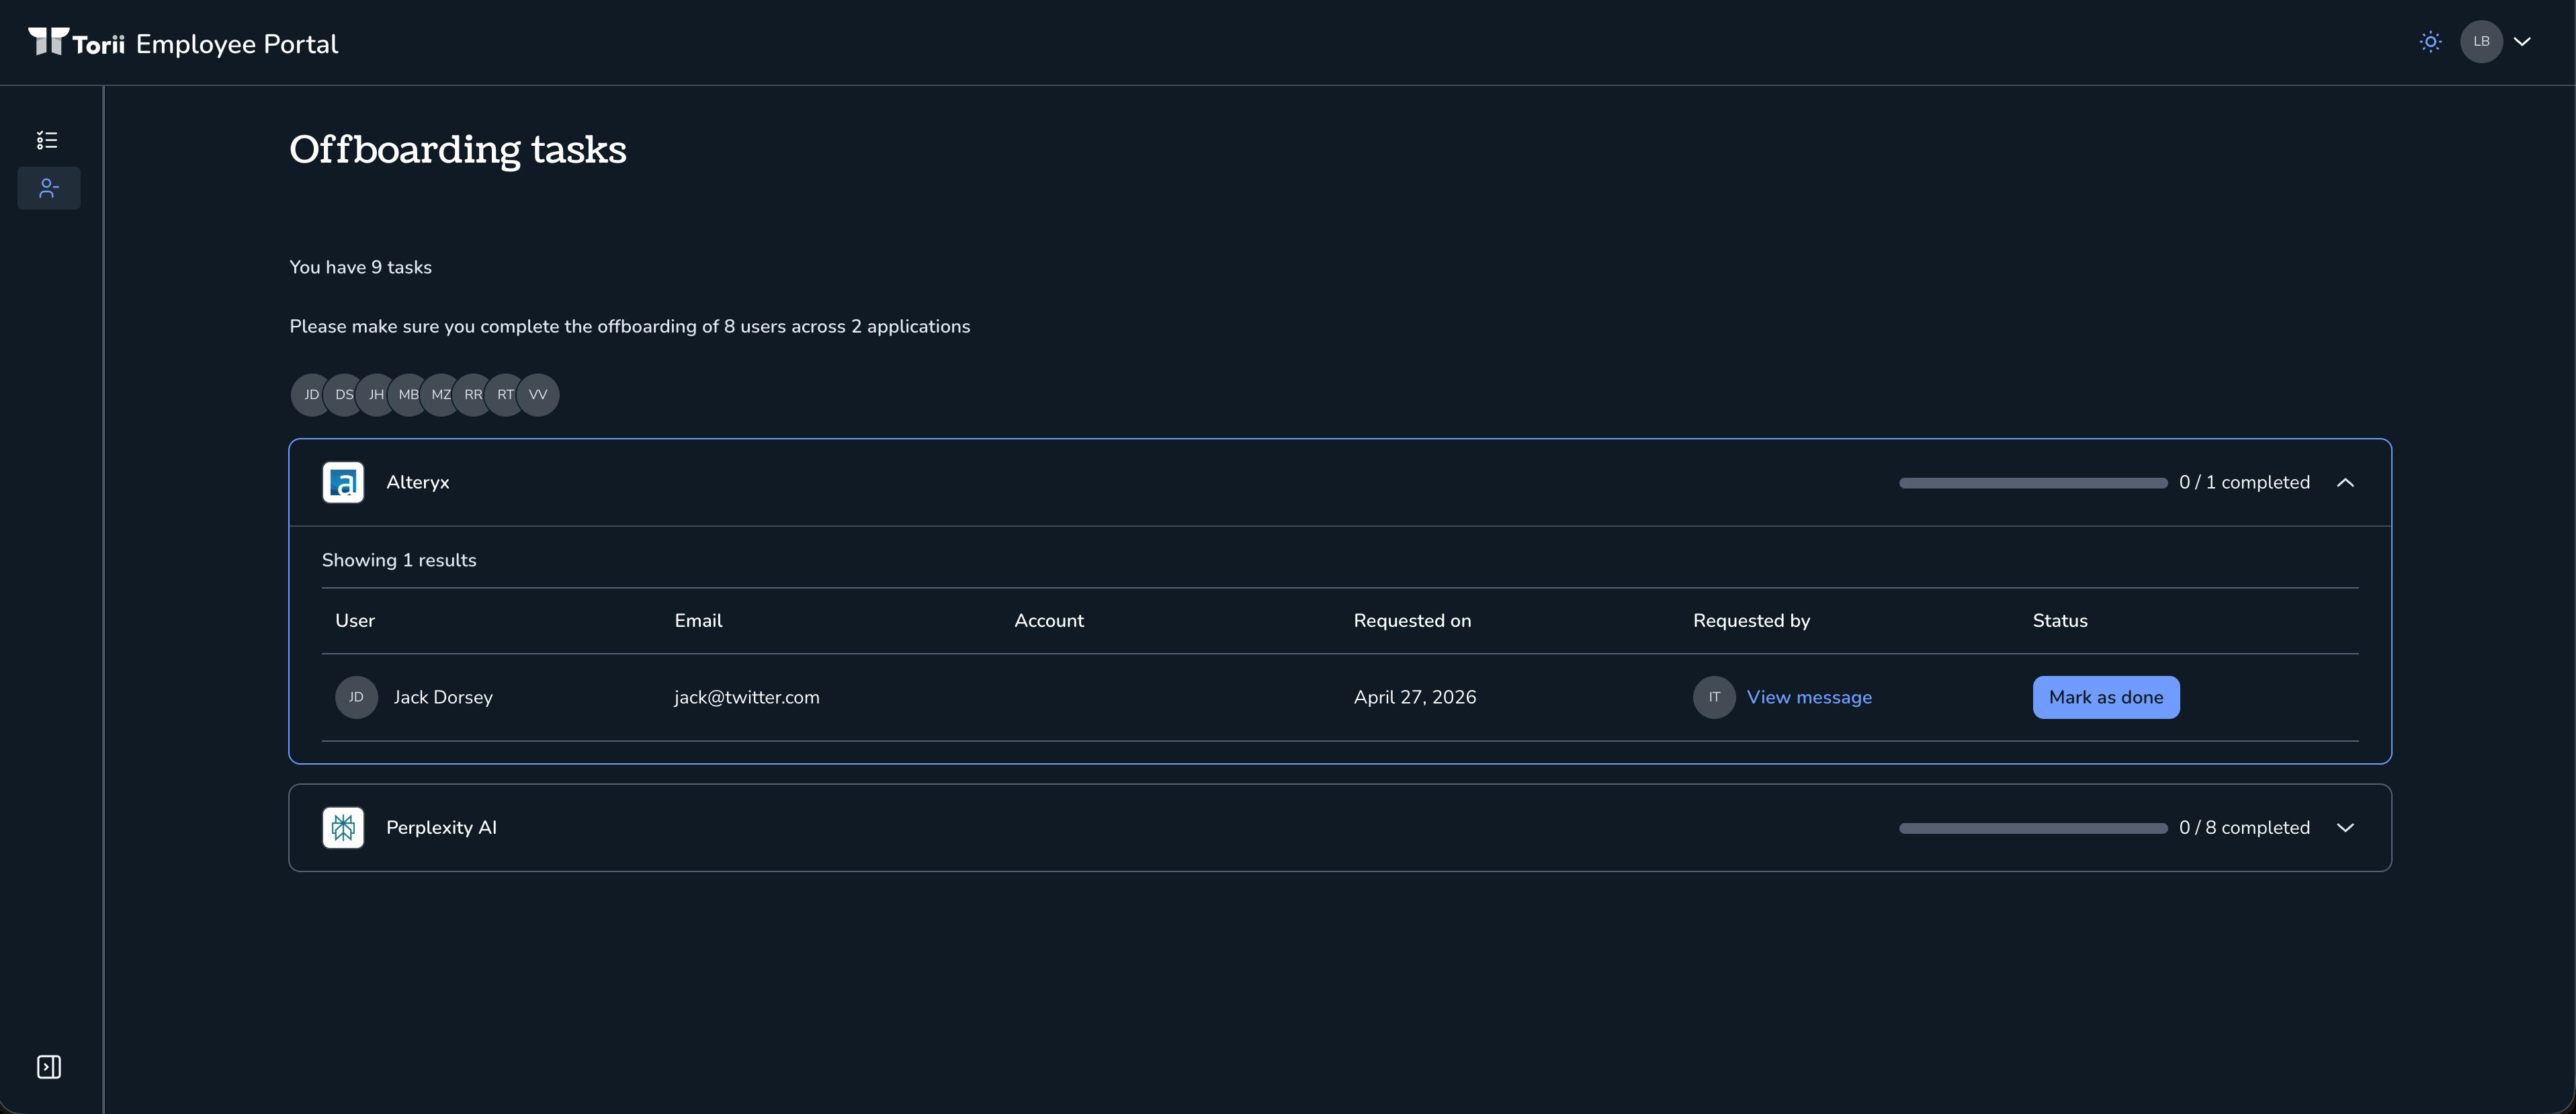The height and width of the screenshot is (1114, 2576).
Task: Click the Offboarding tasks heading
Action: 458,150
